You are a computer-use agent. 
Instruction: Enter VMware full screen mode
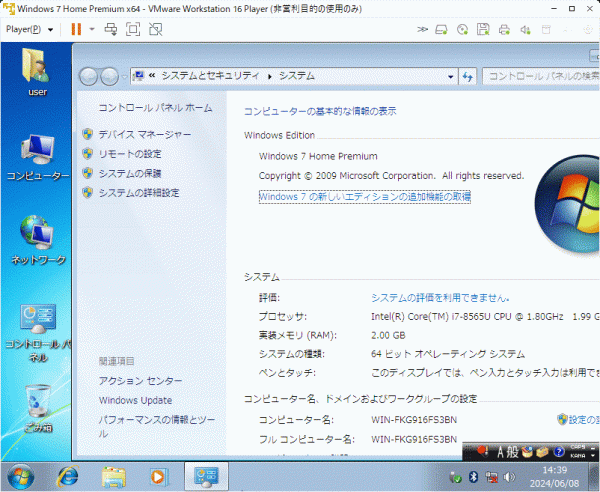pyautogui.click(x=134, y=29)
